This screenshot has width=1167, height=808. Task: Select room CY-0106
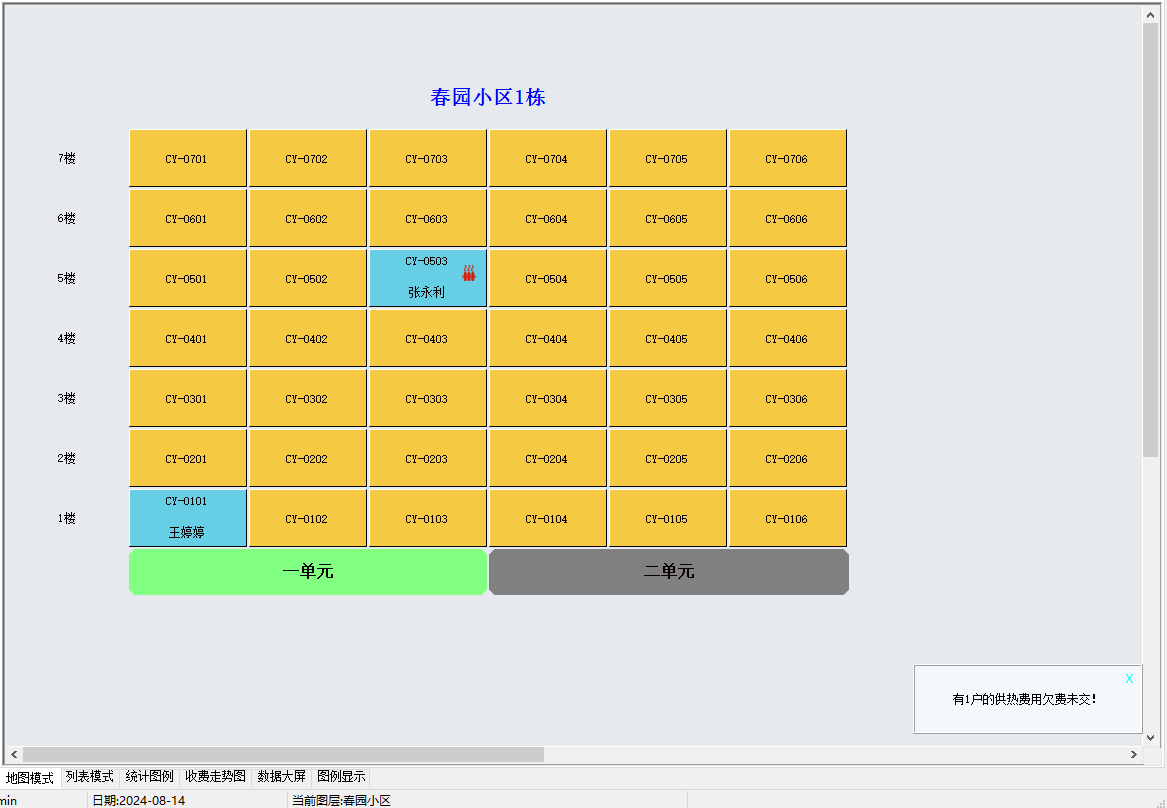pyautogui.click(x=787, y=518)
